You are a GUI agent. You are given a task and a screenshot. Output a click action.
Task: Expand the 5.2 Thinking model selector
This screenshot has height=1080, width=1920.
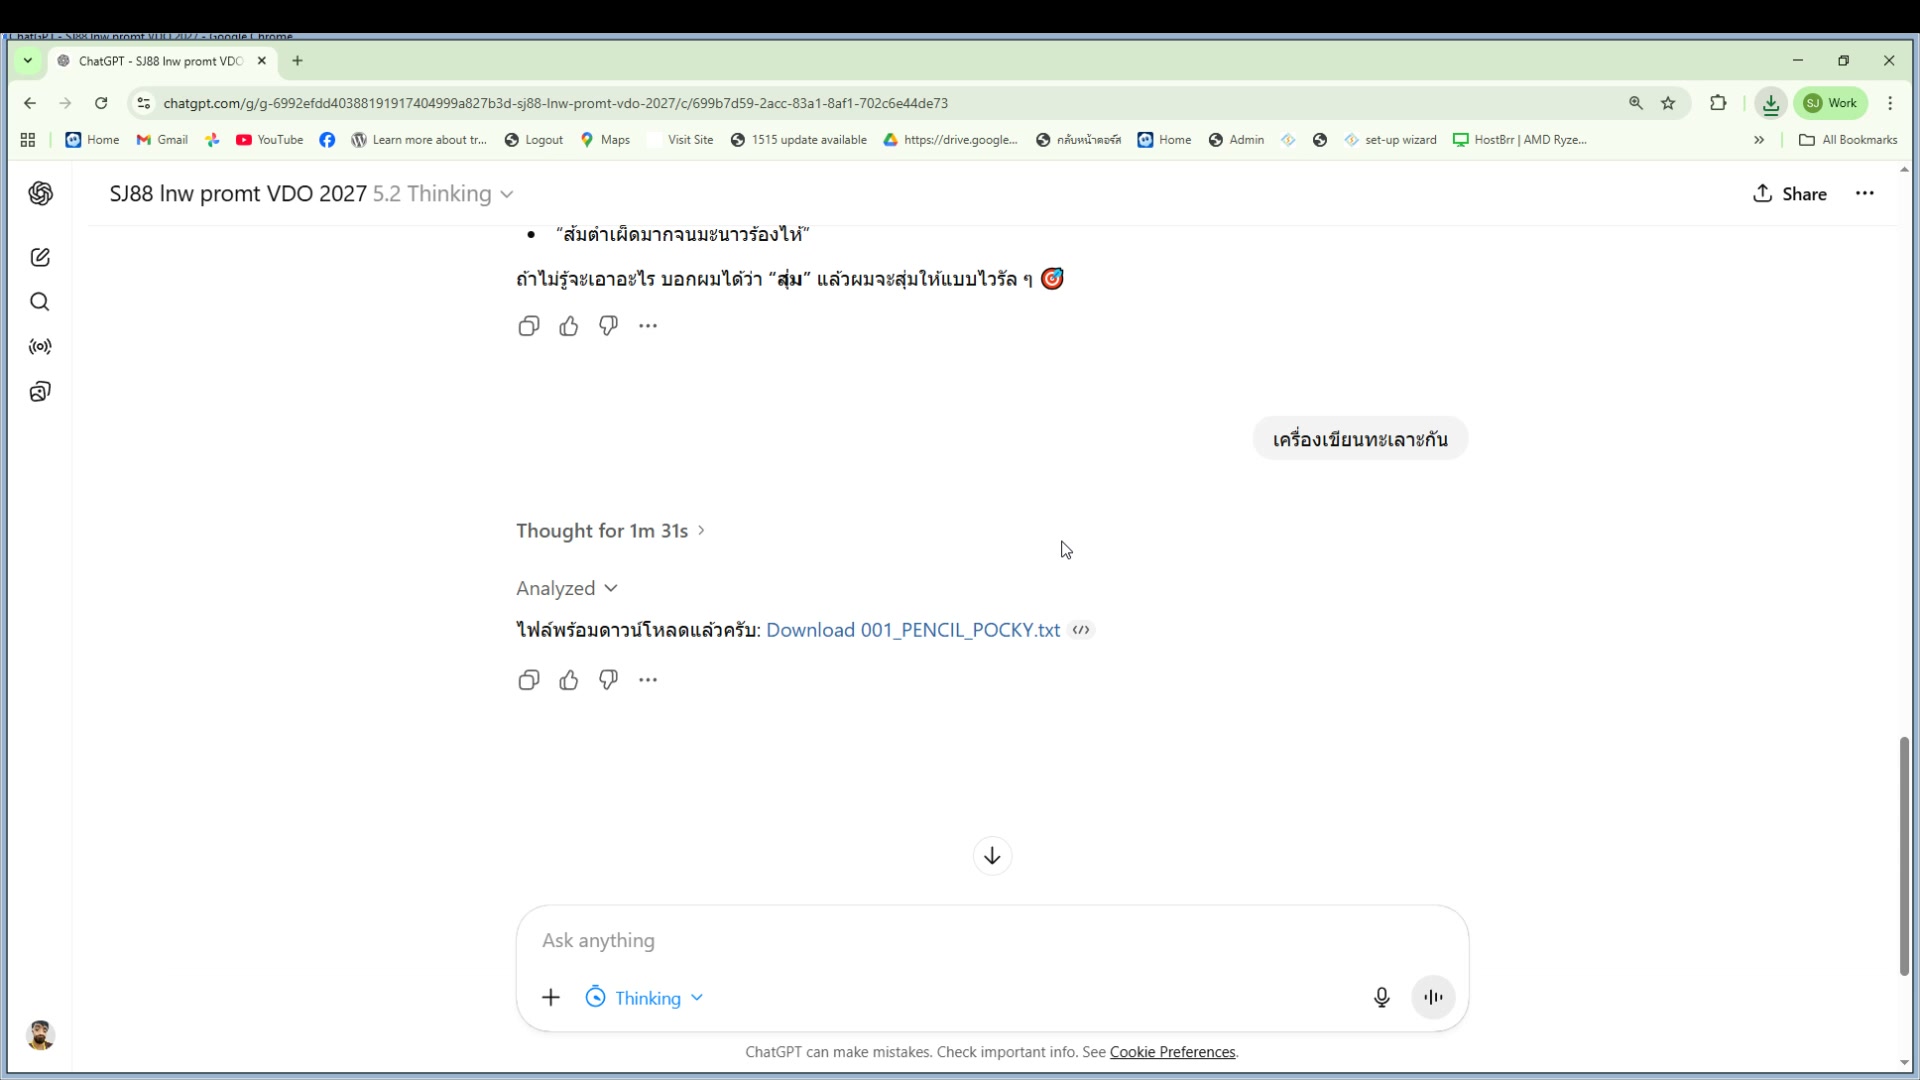click(x=443, y=194)
